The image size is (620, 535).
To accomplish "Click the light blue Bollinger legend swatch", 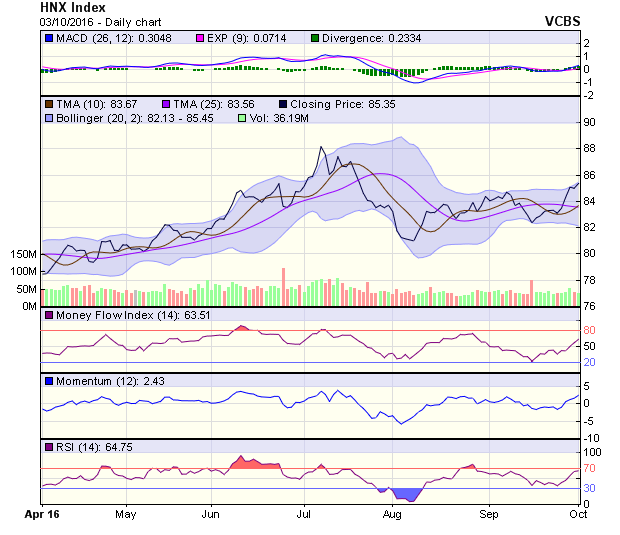I will coord(49,118).
